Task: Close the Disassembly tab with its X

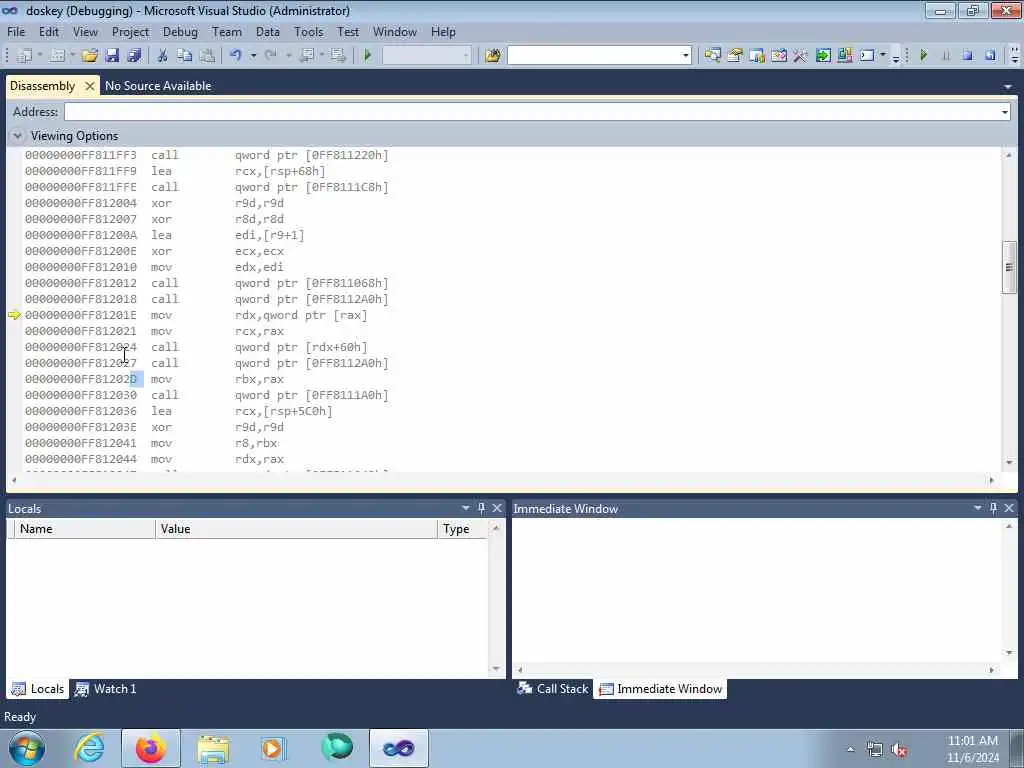Action: (89, 86)
